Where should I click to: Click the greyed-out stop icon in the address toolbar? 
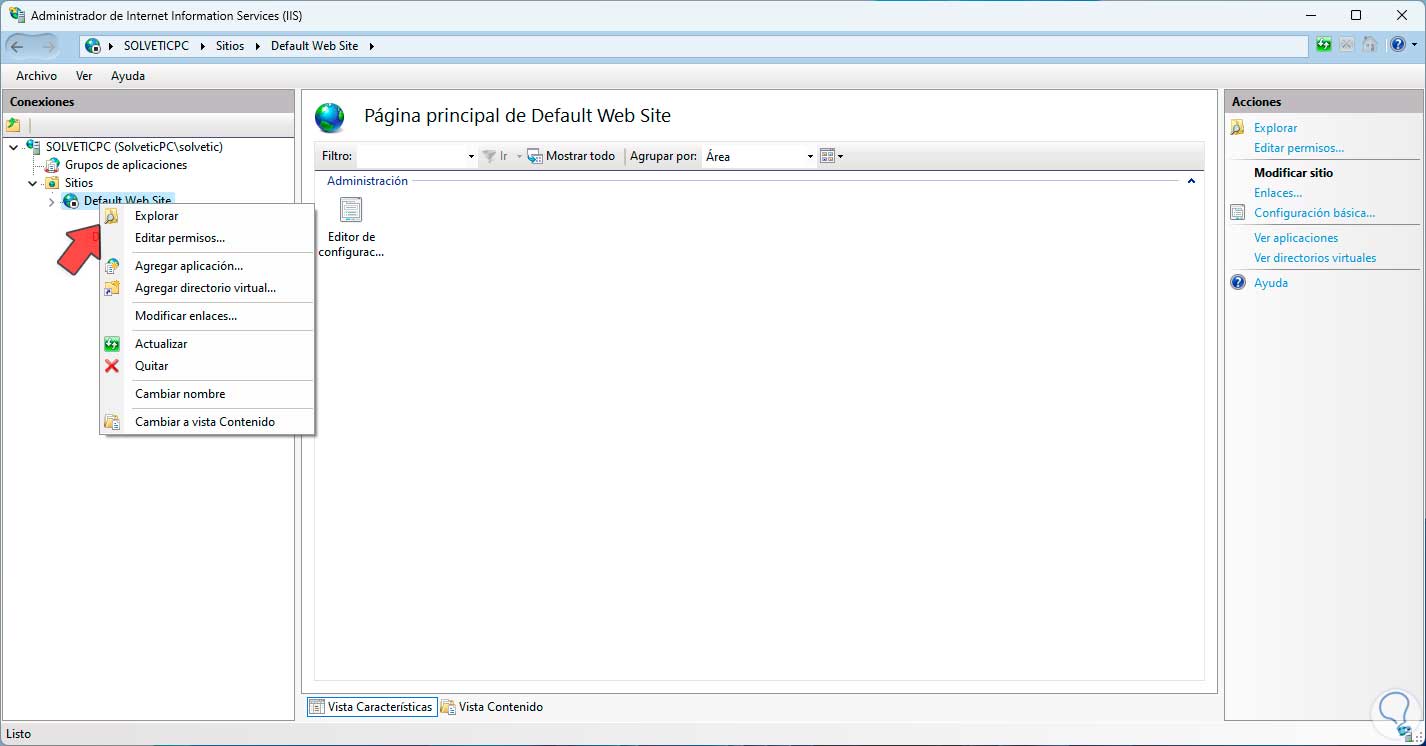[1347, 45]
